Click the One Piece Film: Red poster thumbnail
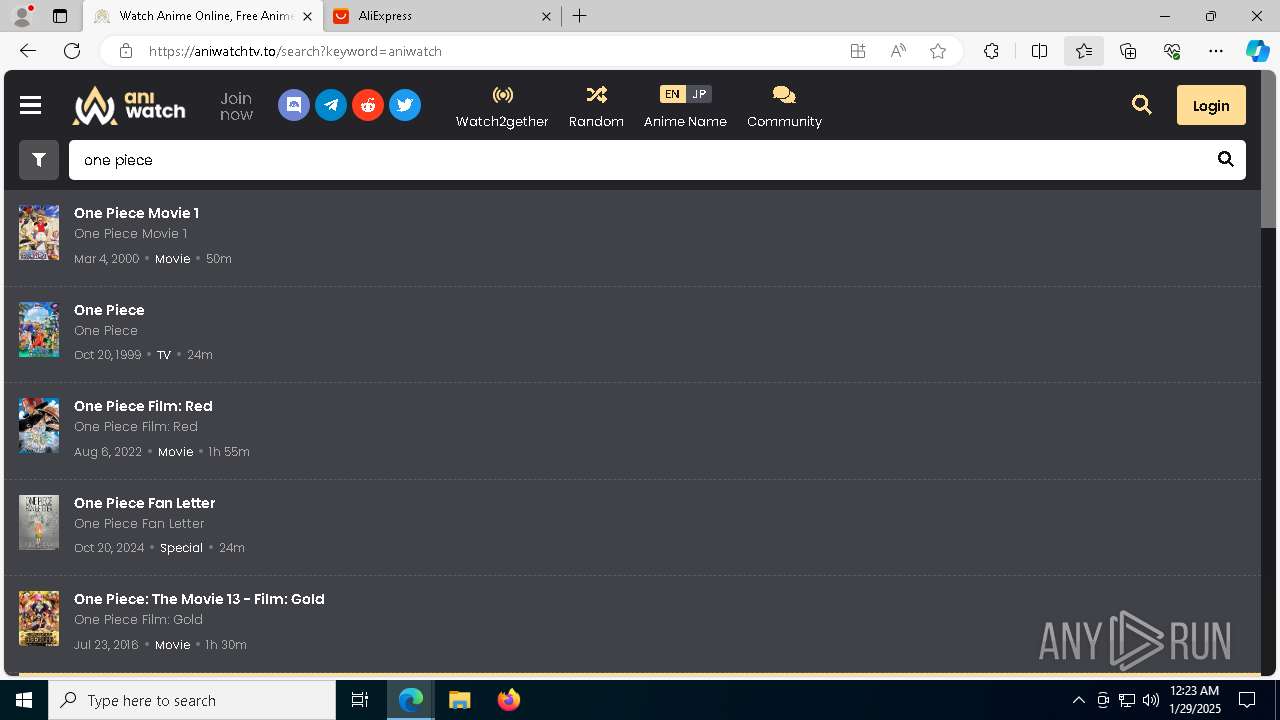 pos(39,426)
